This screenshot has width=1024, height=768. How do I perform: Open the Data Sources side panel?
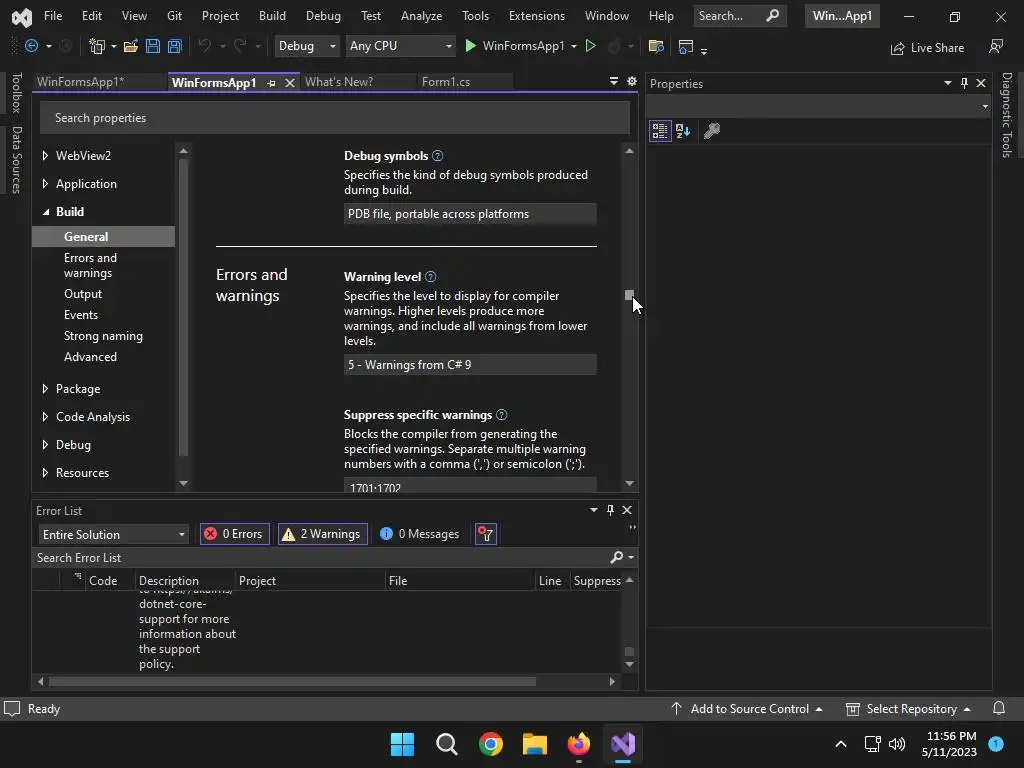point(16,160)
